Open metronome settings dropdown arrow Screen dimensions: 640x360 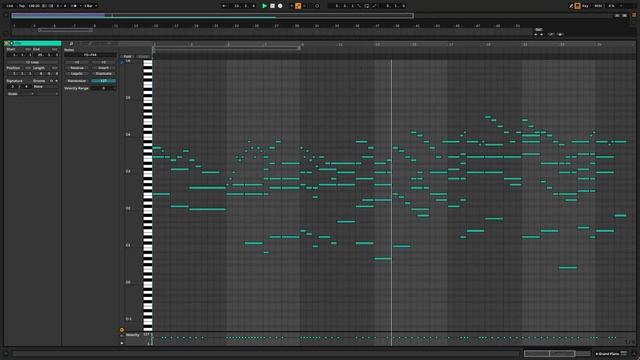(80, 6)
